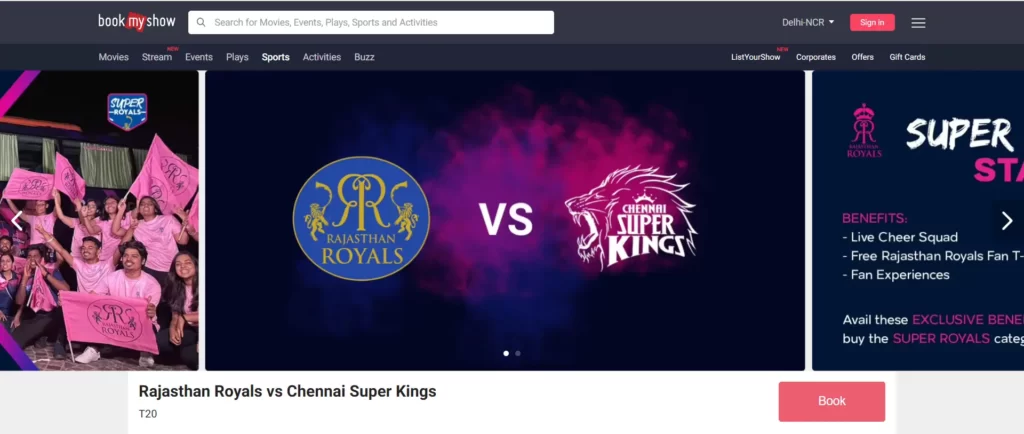Click the BookMyShow logo
Image resolution: width=1024 pixels, height=434 pixels.
[x=137, y=22]
